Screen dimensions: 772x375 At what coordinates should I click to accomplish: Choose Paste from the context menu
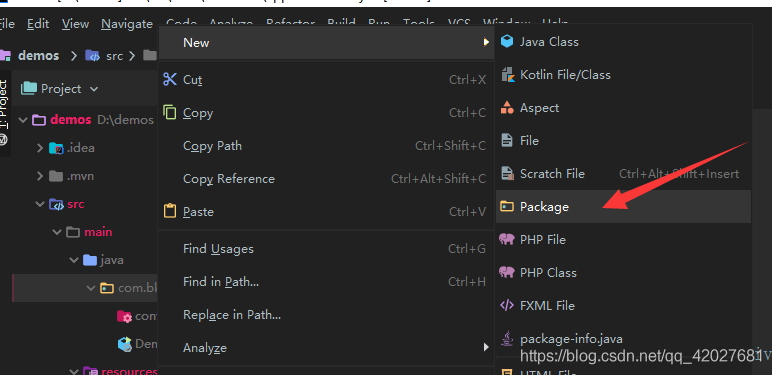click(326, 212)
